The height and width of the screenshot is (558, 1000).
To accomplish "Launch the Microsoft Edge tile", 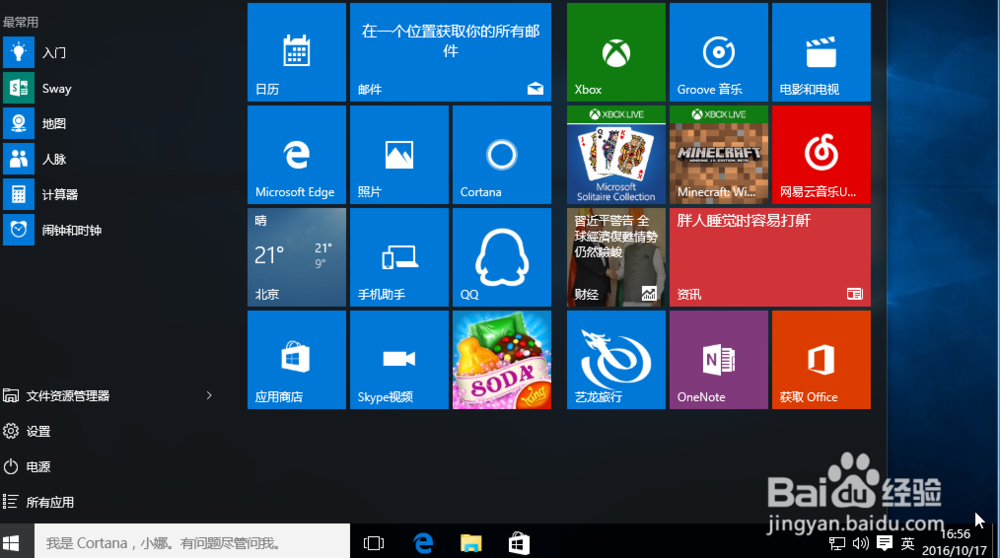I will coord(297,155).
